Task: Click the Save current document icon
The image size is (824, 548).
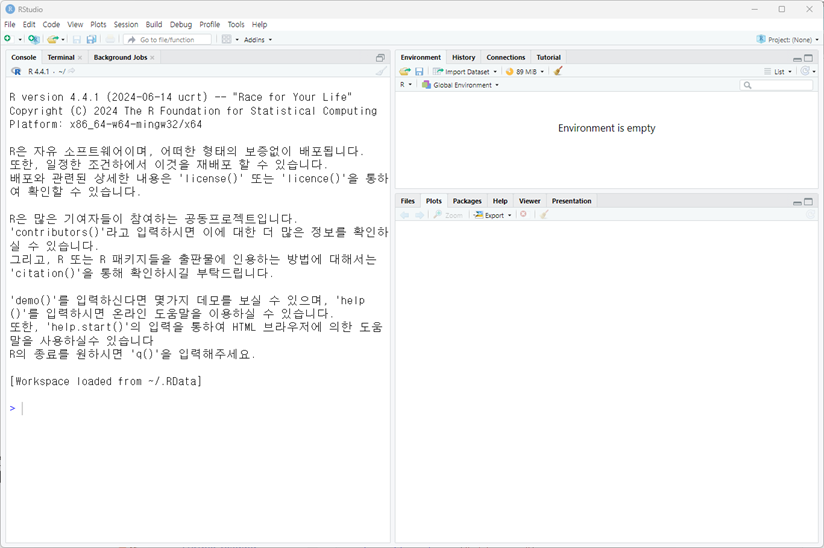Action: [77, 39]
